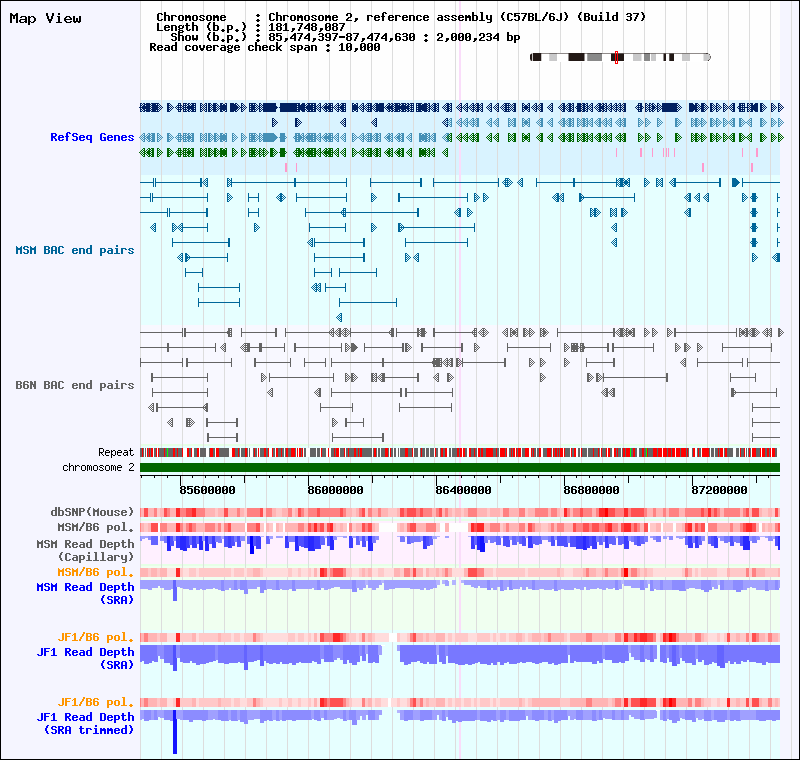Viewport: 800px width, 760px height.
Task: Click the 85600000 axis position label
Action: (207, 490)
